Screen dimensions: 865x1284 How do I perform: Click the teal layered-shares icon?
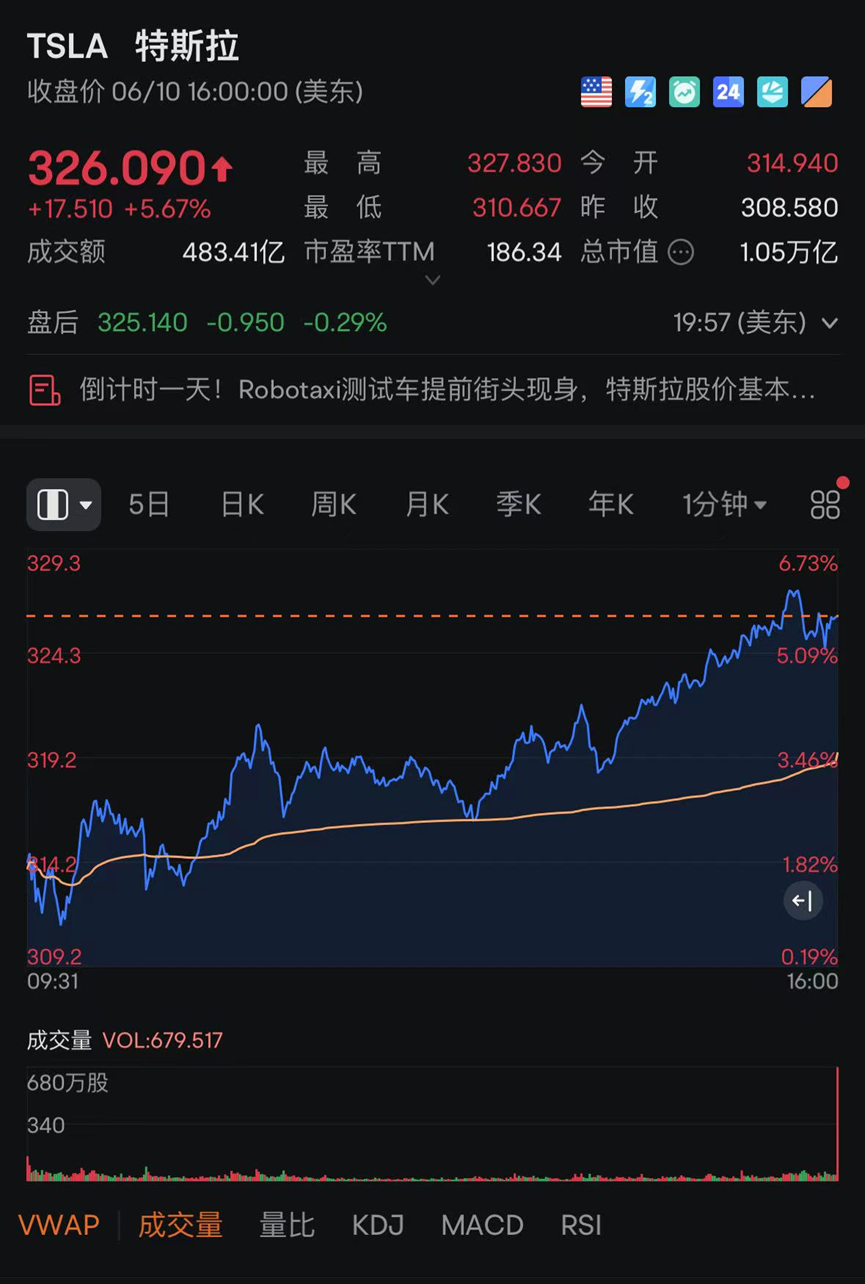(x=772, y=92)
